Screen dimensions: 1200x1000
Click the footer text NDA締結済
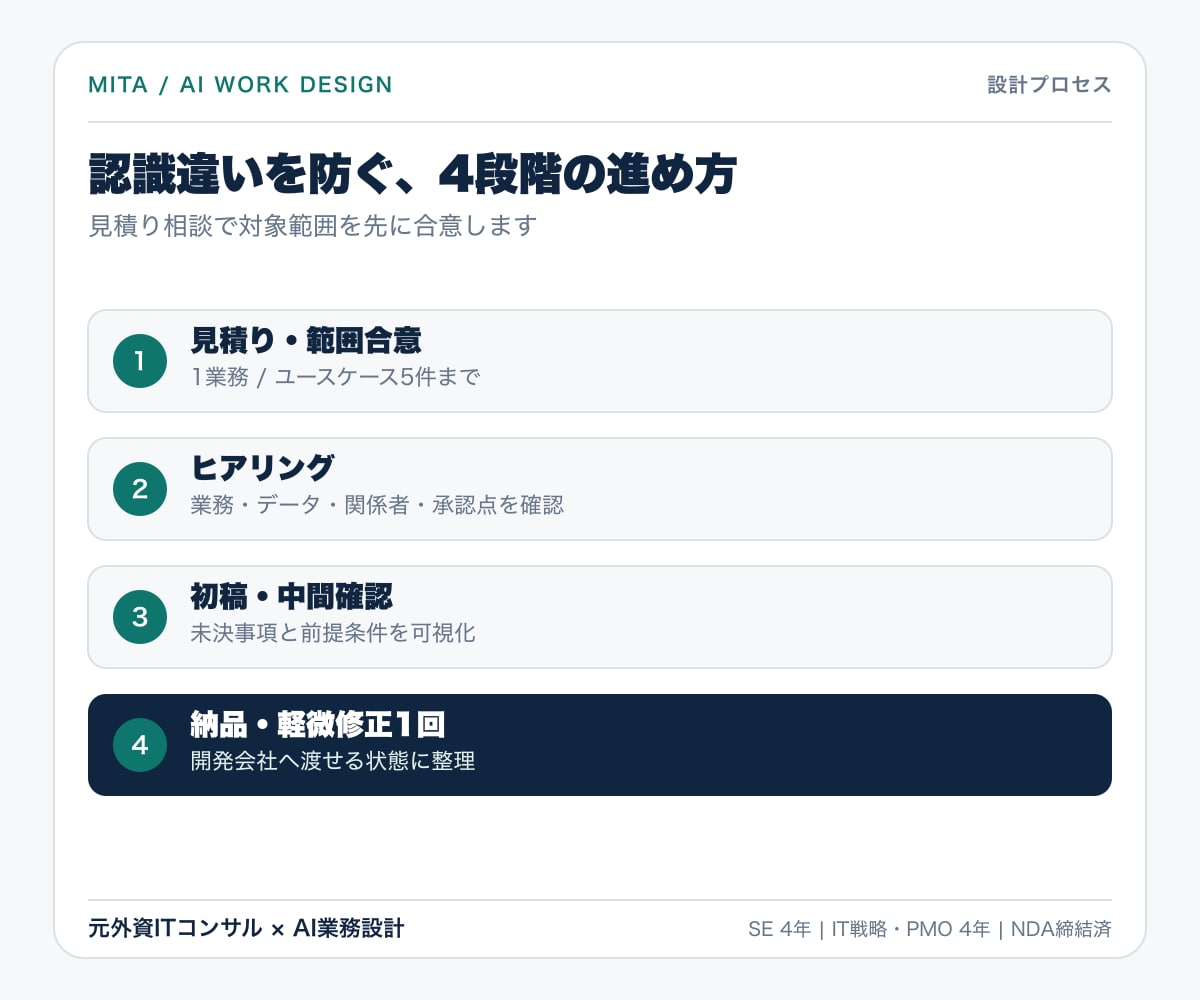click(1061, 929)
